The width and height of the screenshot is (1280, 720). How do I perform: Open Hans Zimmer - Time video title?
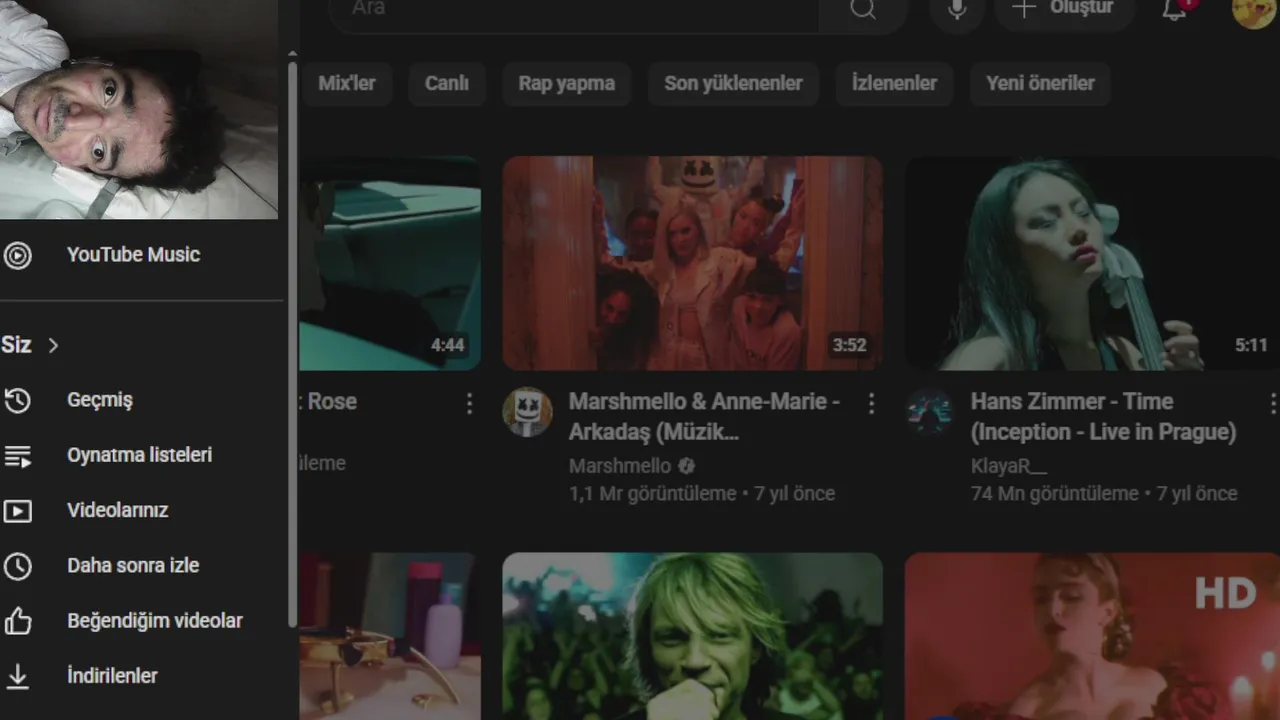1104,416
